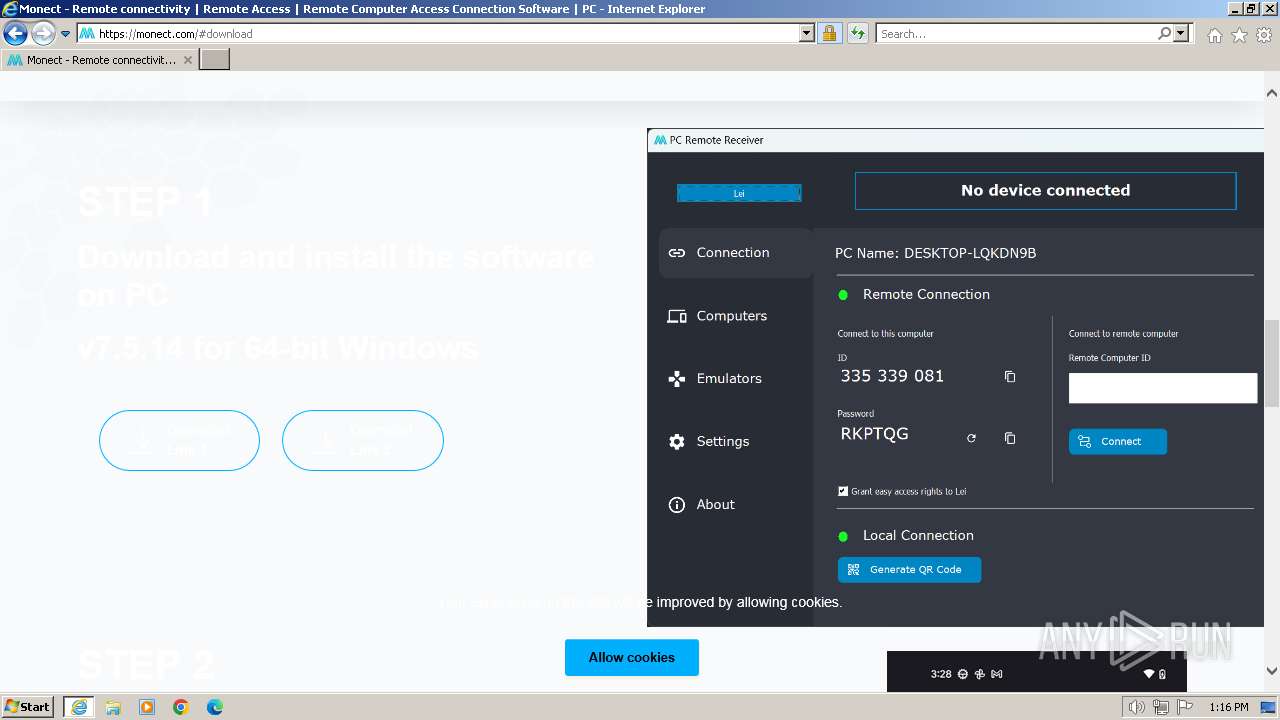Expand address bar autocomplete dropdown
The image size is (1280, 720).
coord(807,34)
